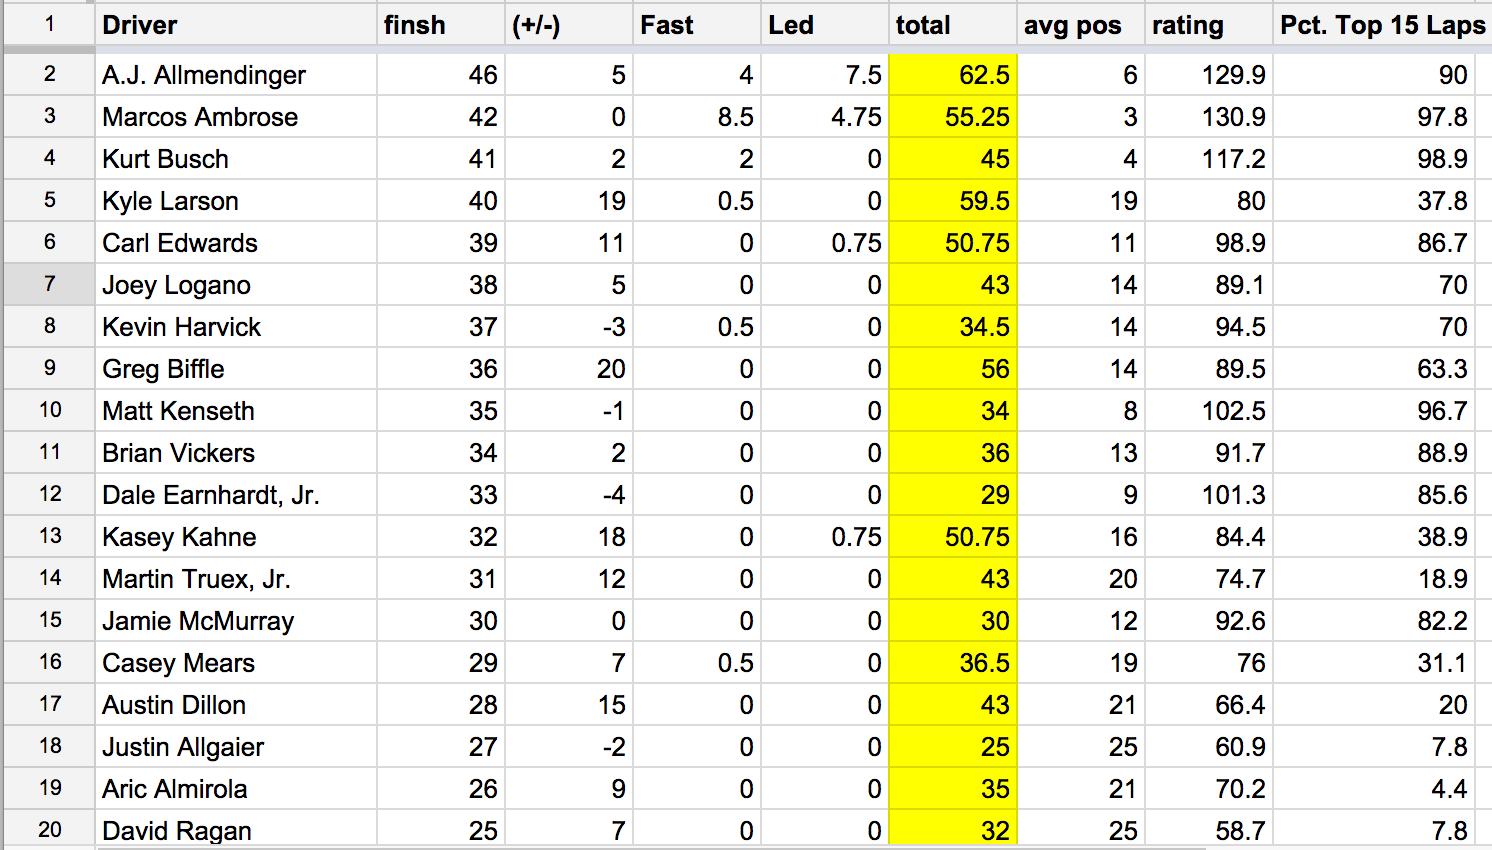Viewport: 1492px width, 850px height.
Task: Select Kevin Harvick's (+/-) value -3
Action: pos(568,327)
